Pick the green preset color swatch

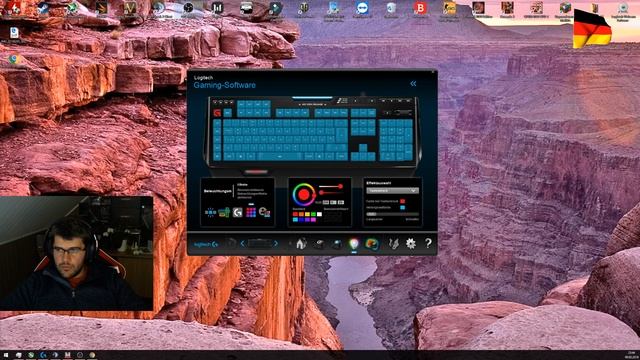pyautogui.click(x=313, y=214)
